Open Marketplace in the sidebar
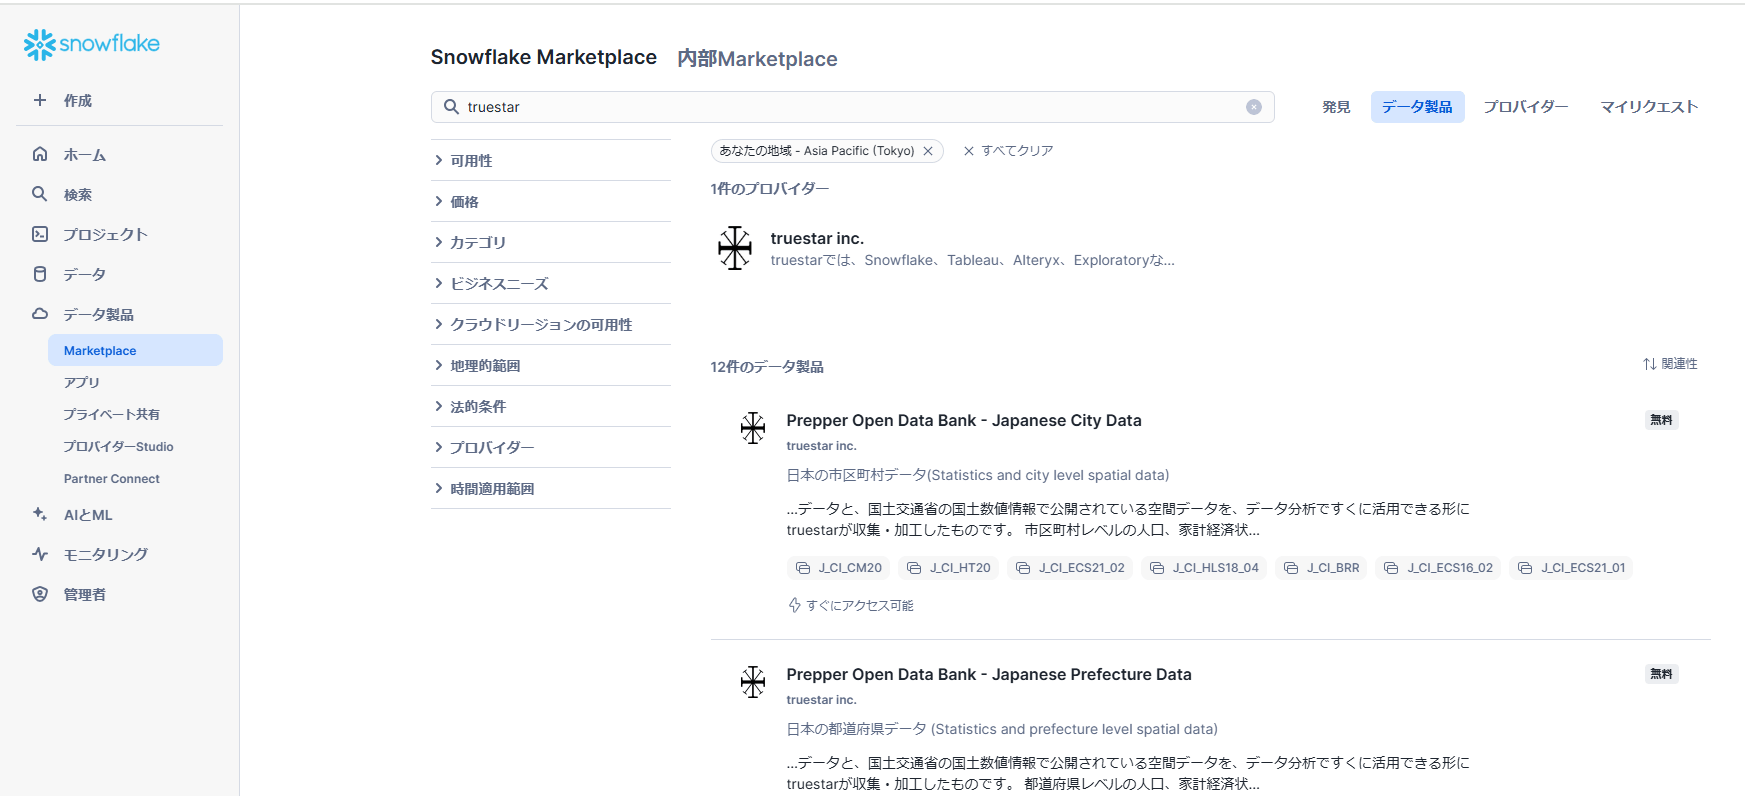This screenshot has height=796, width=1745. pyautogui.click(x=135, y=350)
